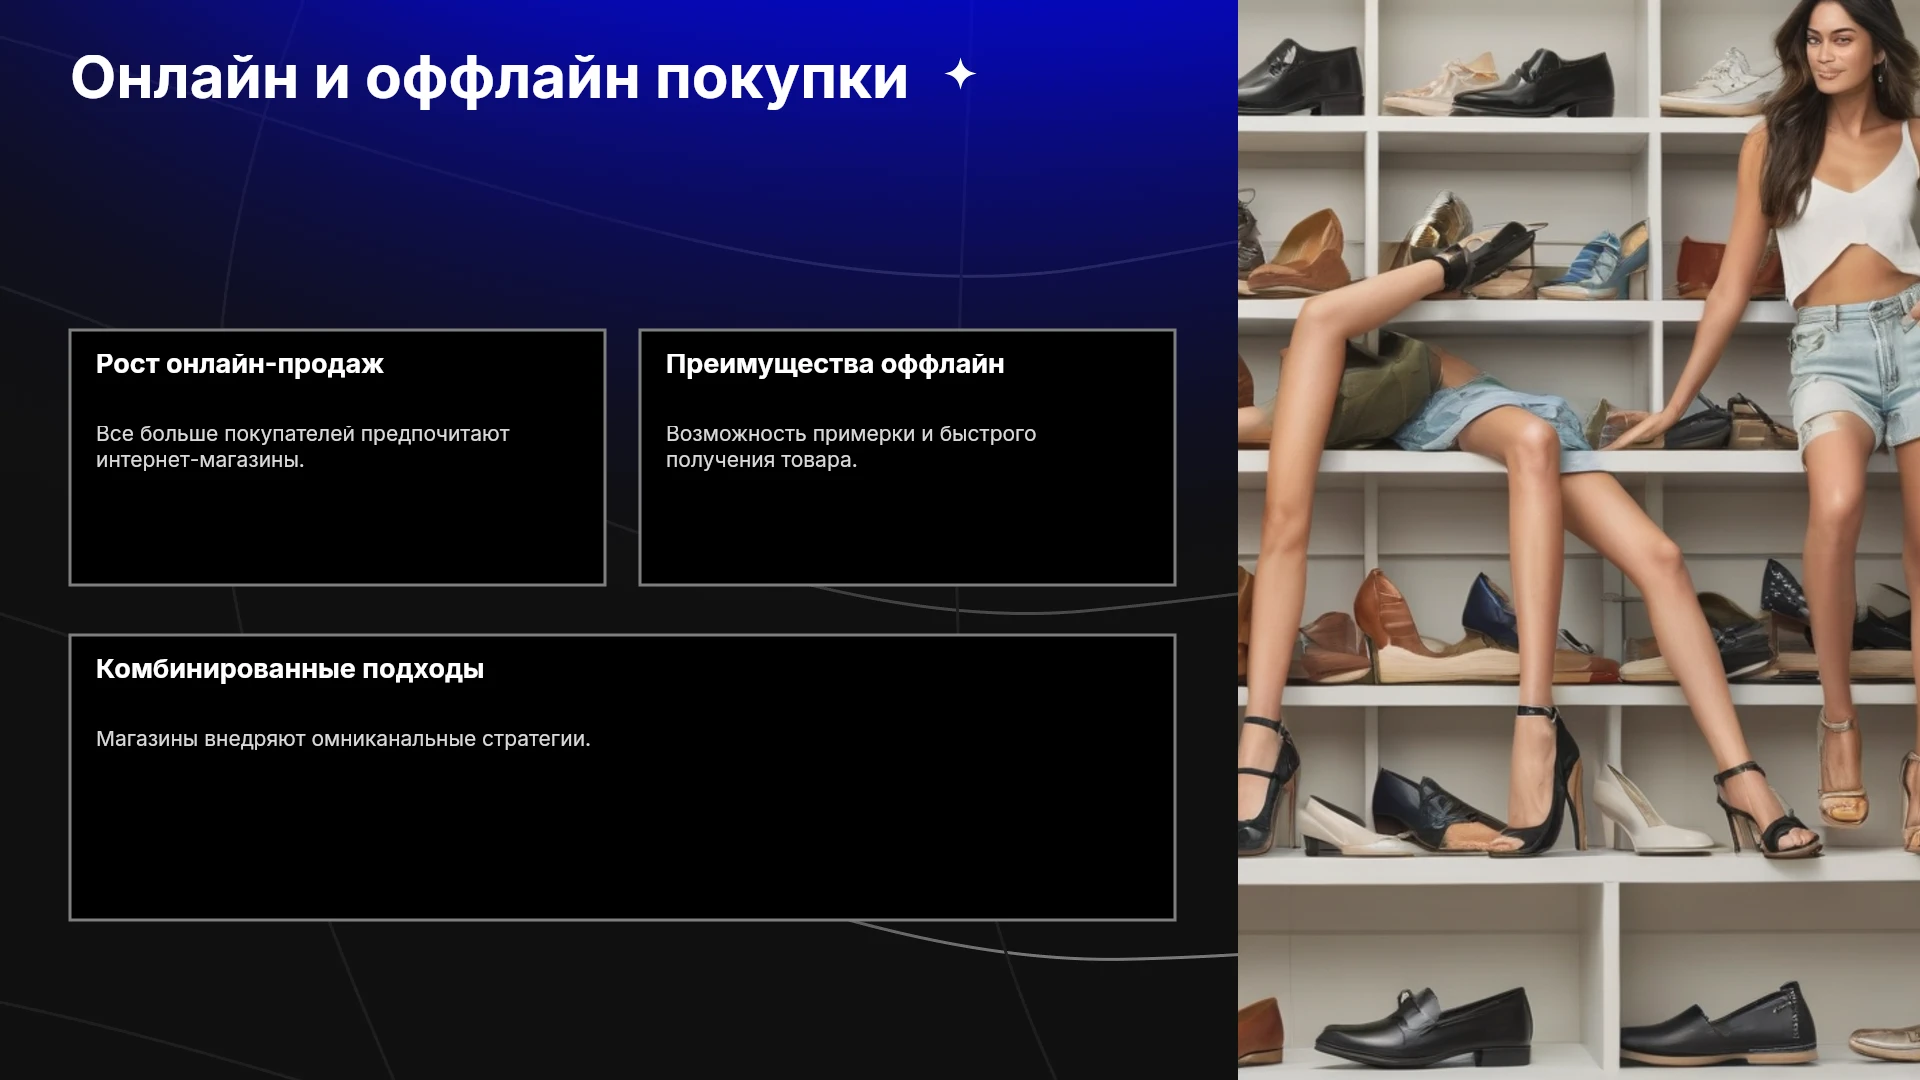Click the woman's white crop top
Screen dimensions: 1920x1080
coord(1846,213)
